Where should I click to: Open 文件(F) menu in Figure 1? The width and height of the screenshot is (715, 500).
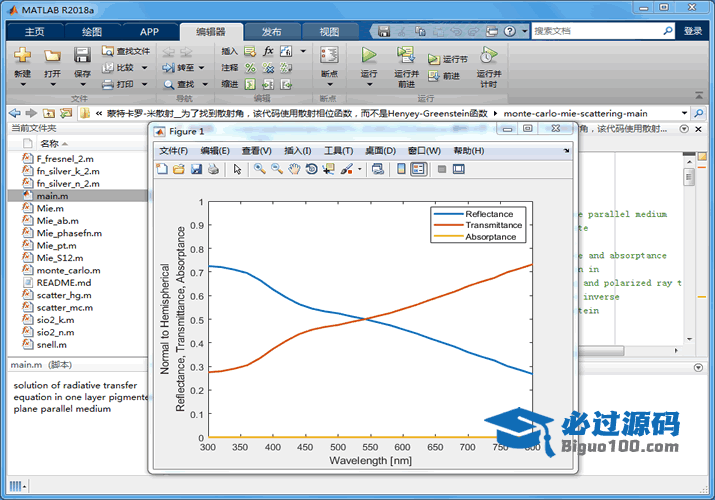coord(173,151)
